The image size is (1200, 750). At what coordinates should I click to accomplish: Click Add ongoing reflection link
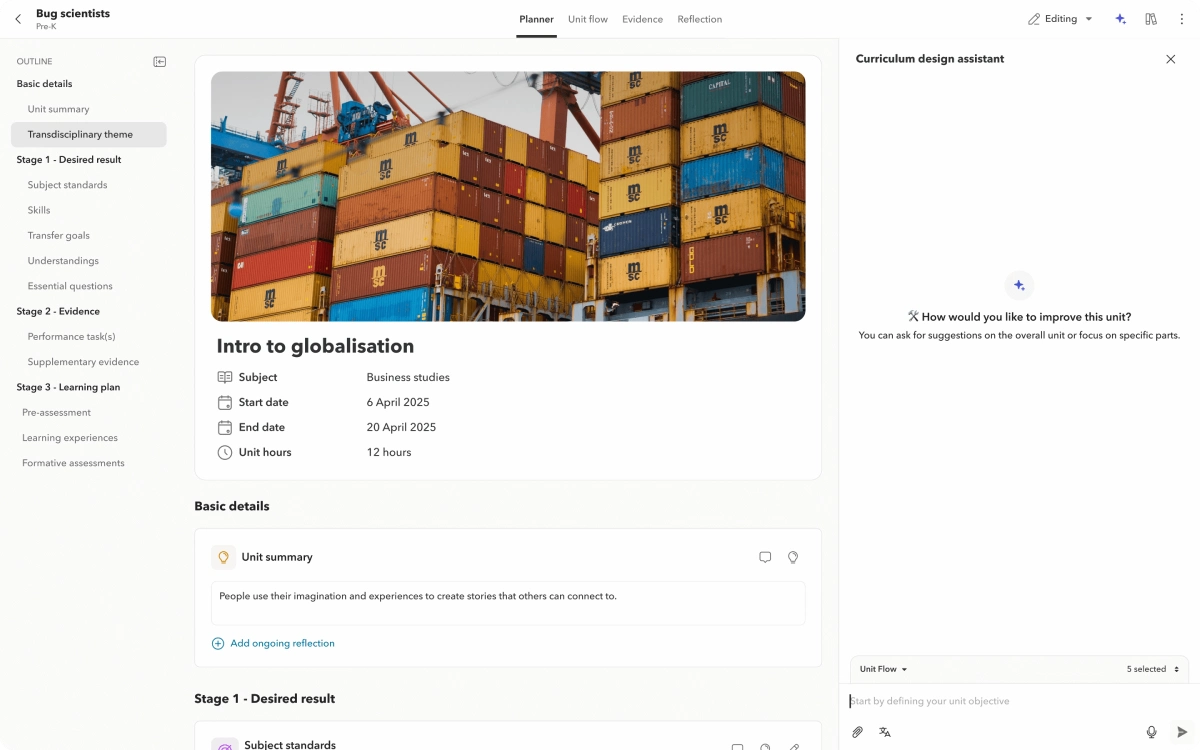coord(273,643)
